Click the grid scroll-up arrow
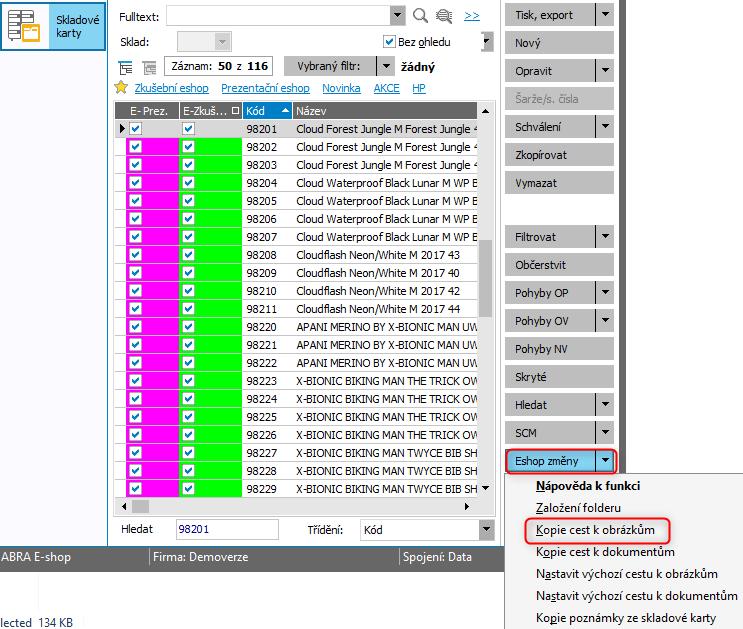This screenshot has height=629, width=743. 485,111
